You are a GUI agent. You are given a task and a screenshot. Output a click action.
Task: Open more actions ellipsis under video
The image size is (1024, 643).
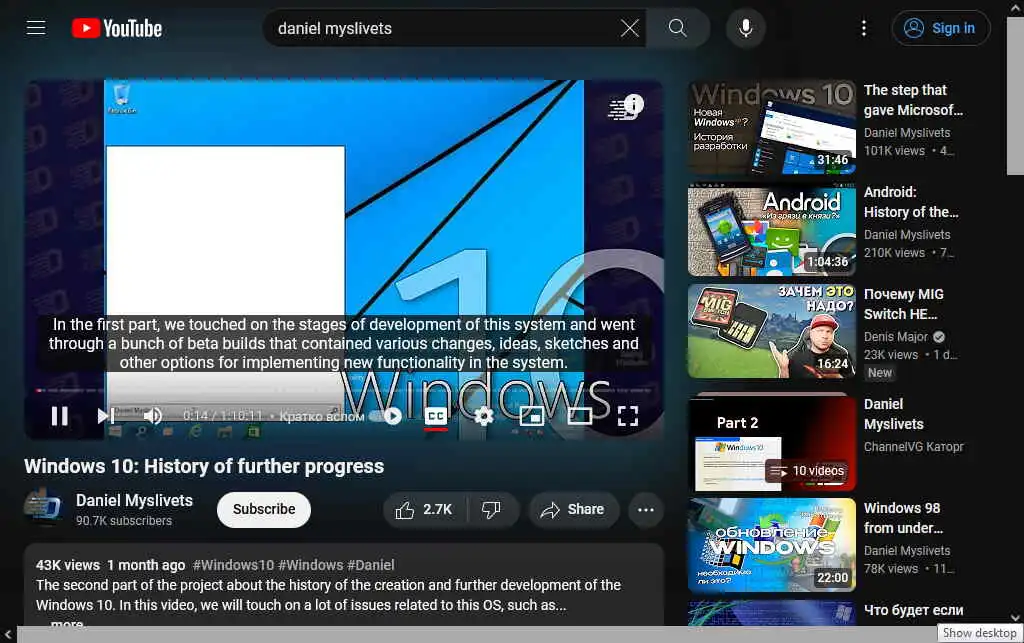click(645, 509)
